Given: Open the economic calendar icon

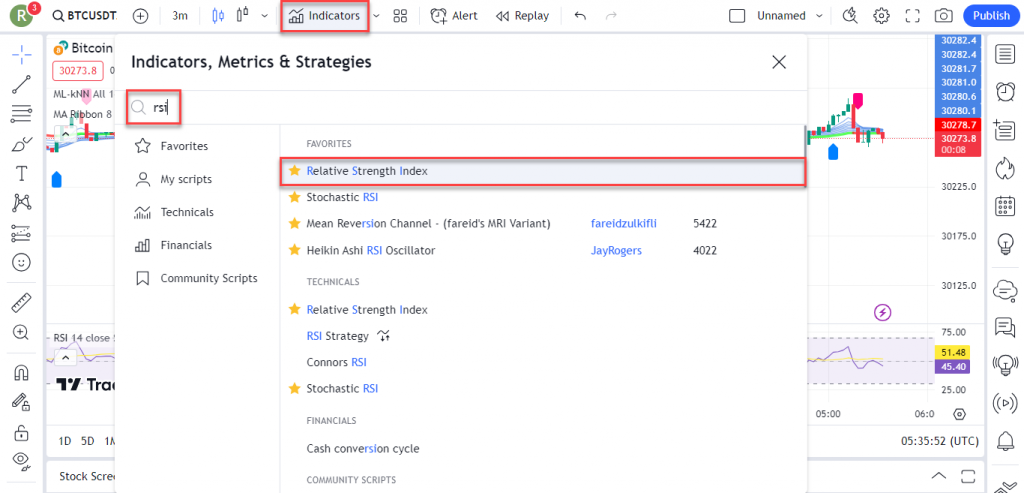Looking at the screenshot, I should pyautogui.click(x=1006, y=206).
